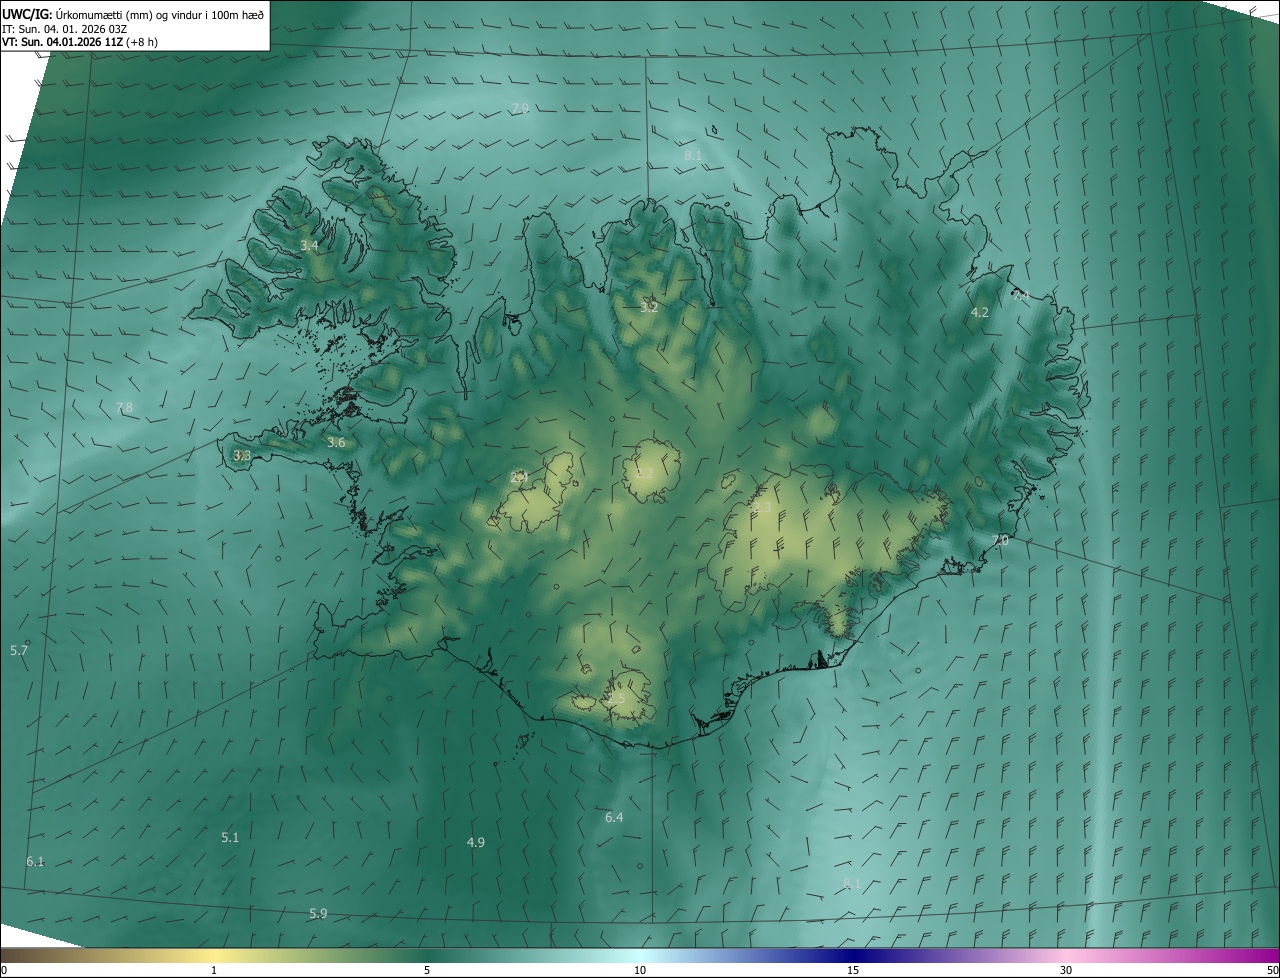
Task: Click the initial time line 'IT: Sun. 04. 01. 2026 03Z'
Action: pos(65,28)
